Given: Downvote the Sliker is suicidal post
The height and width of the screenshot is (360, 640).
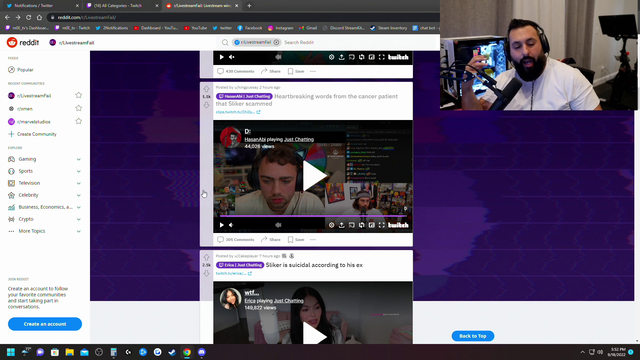Looking at the screenshot, I should click(x=207, y=273).
